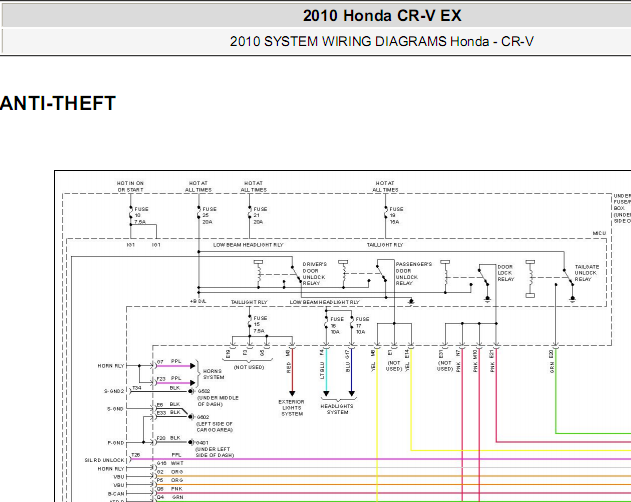Select the SIL RD UNLOCK signal label
Image resolution: width=631 pixels, height=502 pixels.
pos(105,460)
